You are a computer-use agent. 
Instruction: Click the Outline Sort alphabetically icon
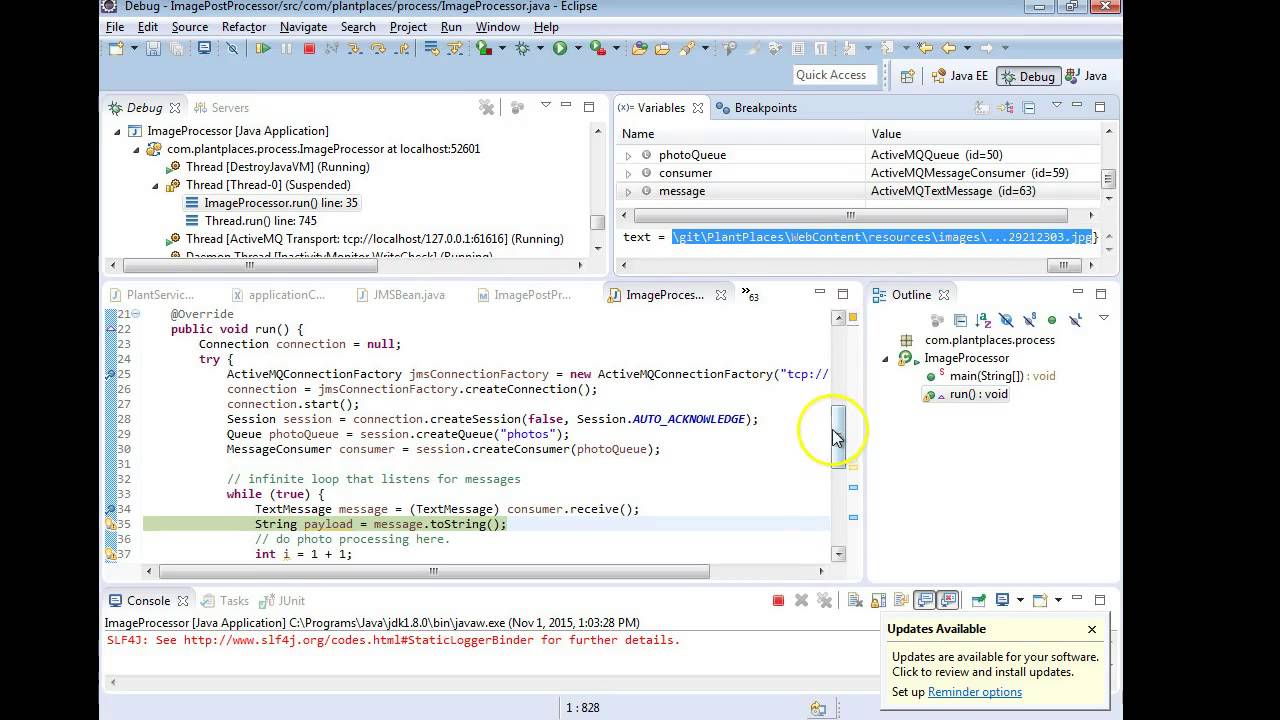[x=983, y=320]
